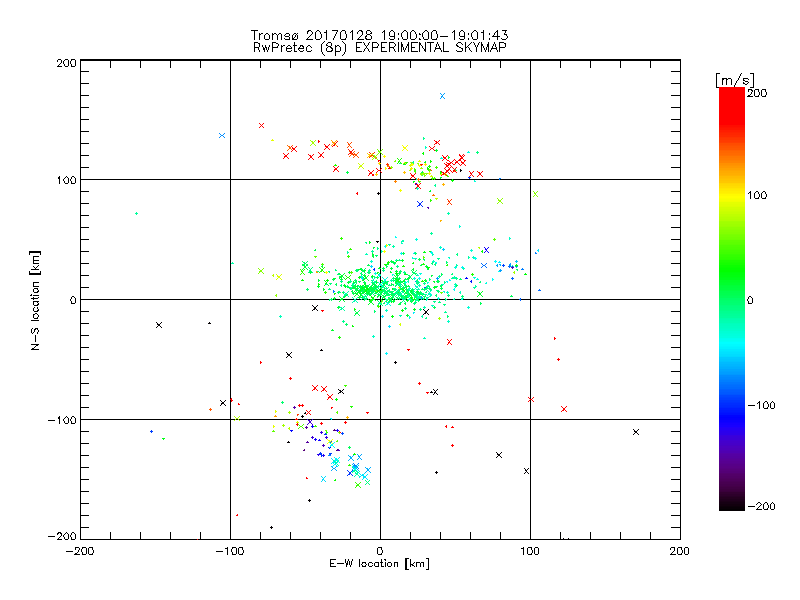Click the y-axis tick label "100"
Screen dimensions: 800x600
66,180
